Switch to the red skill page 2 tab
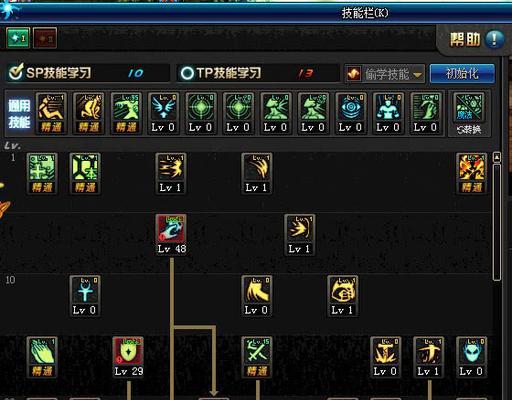This screenshot has height=400, width=512. 45,38
